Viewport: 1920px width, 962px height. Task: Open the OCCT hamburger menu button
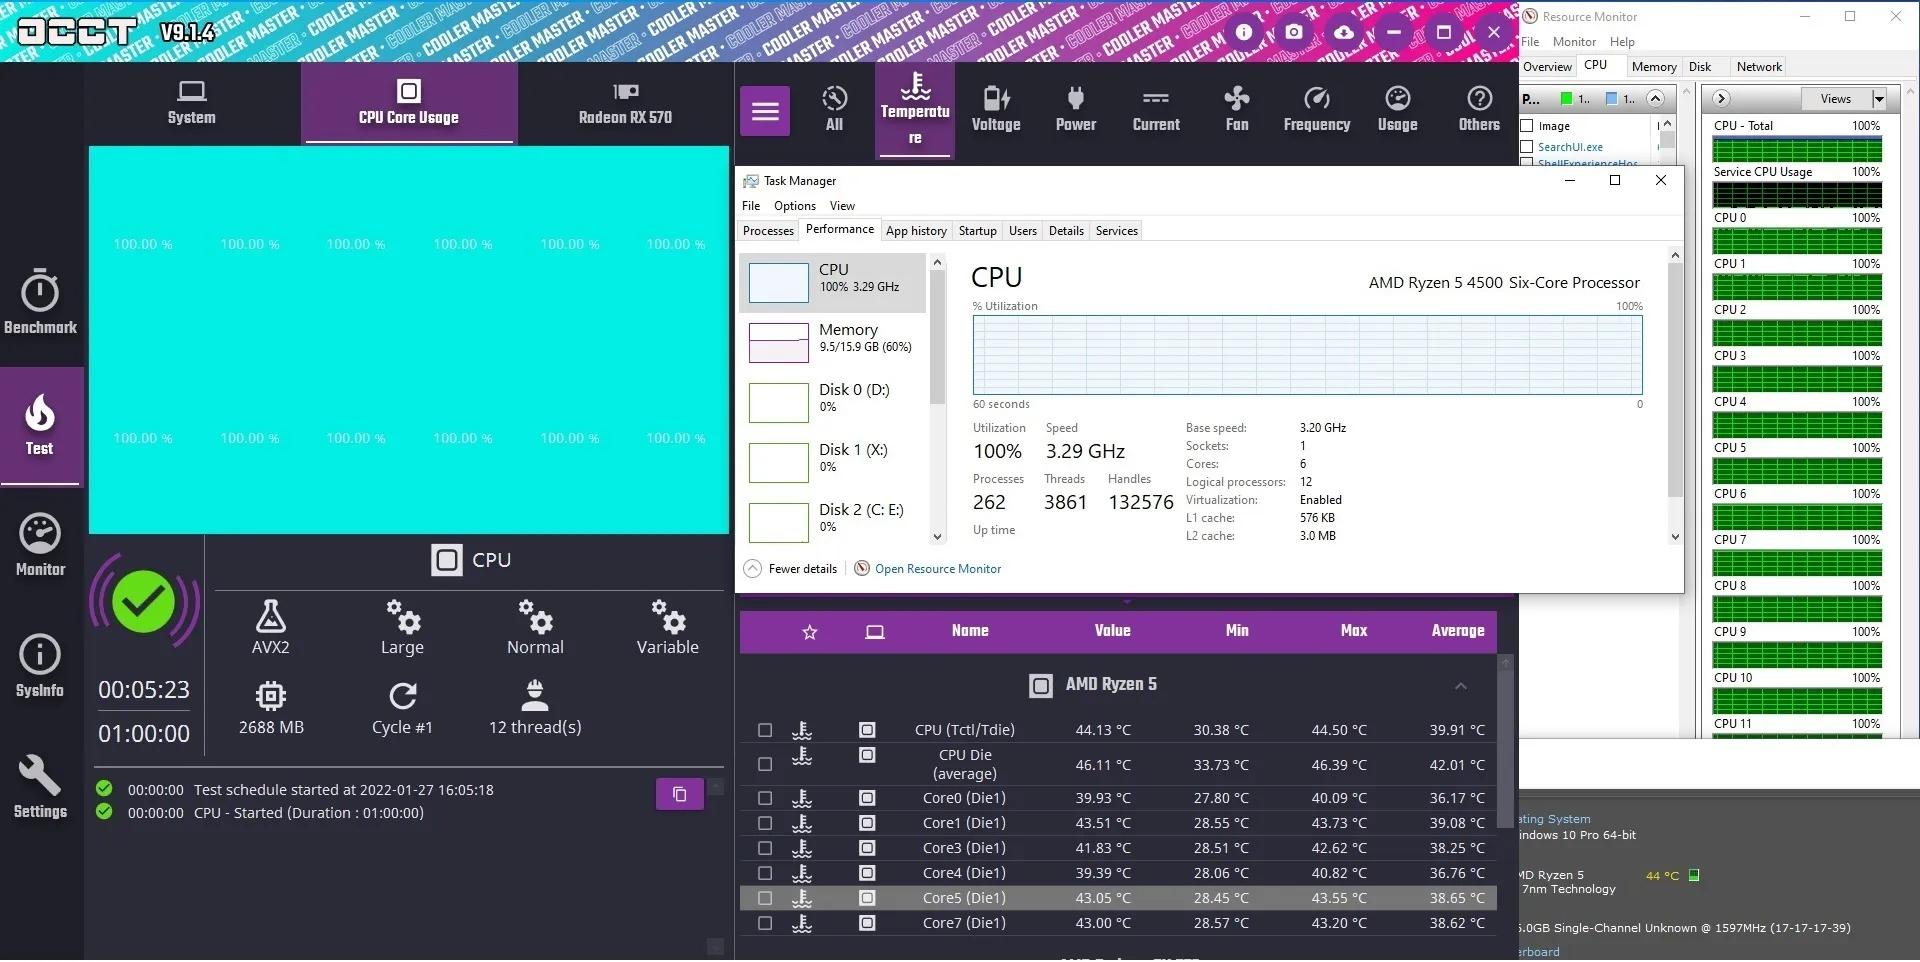[x=765, y=111]
